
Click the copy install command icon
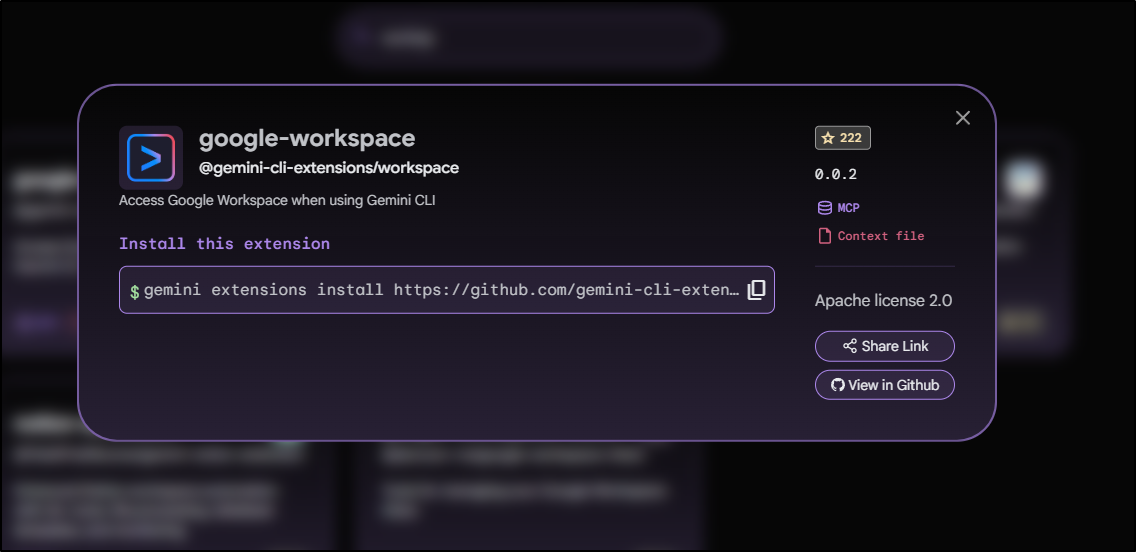point(756,290)
